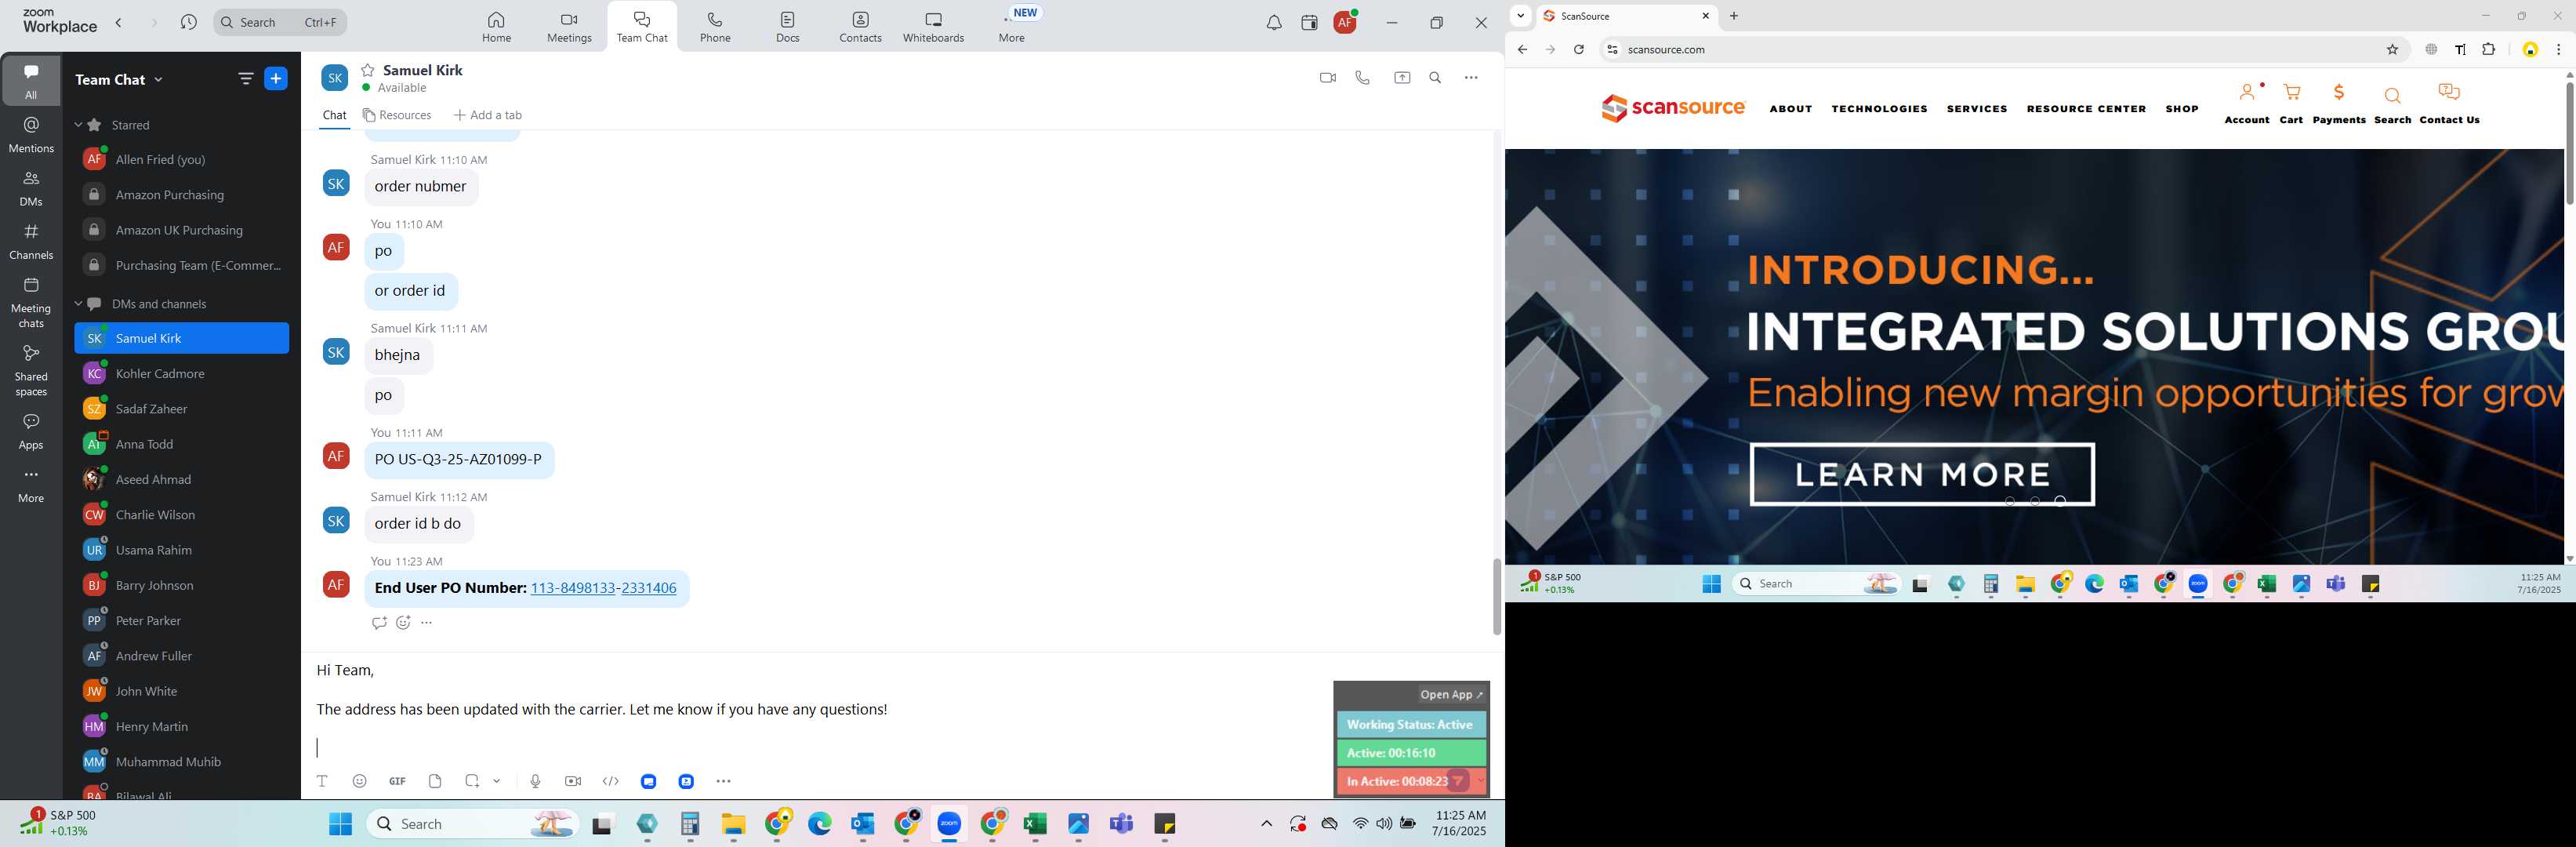Select Mentions in left sidebar
This screenshot has width=2576, height=847.
(31, 134)
